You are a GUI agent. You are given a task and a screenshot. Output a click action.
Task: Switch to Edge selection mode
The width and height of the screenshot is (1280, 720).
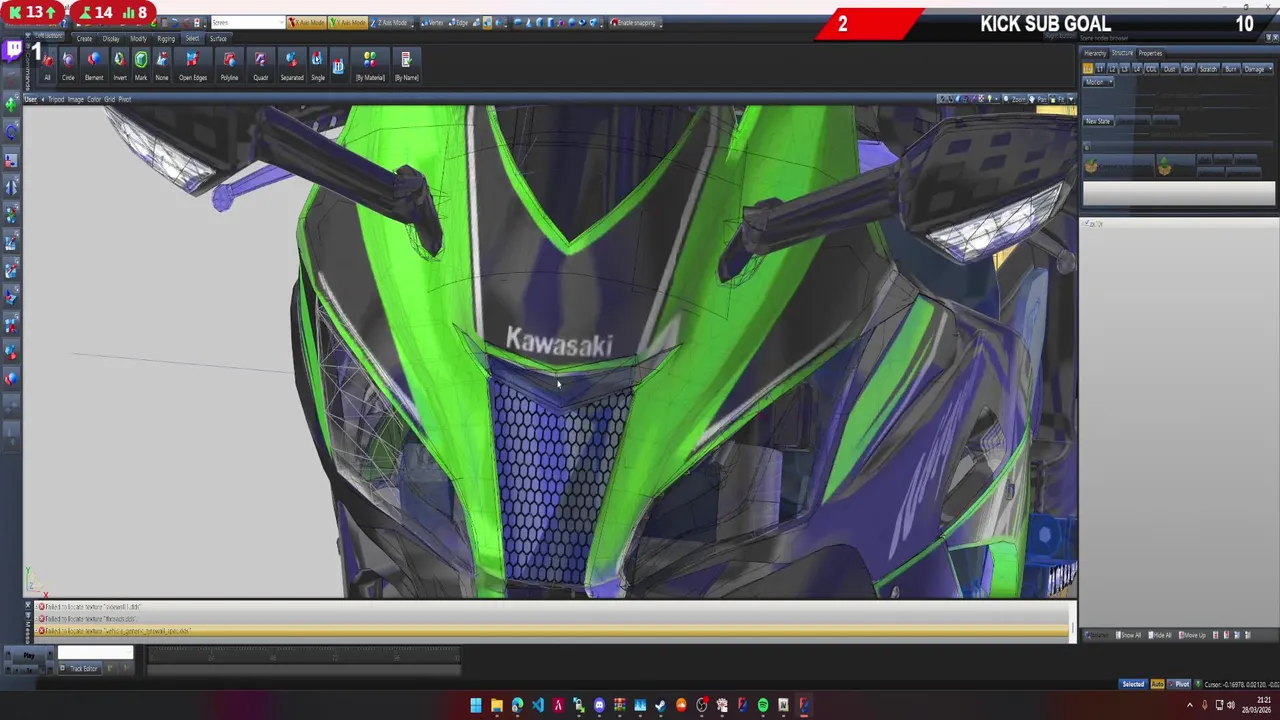pos(462,22)
